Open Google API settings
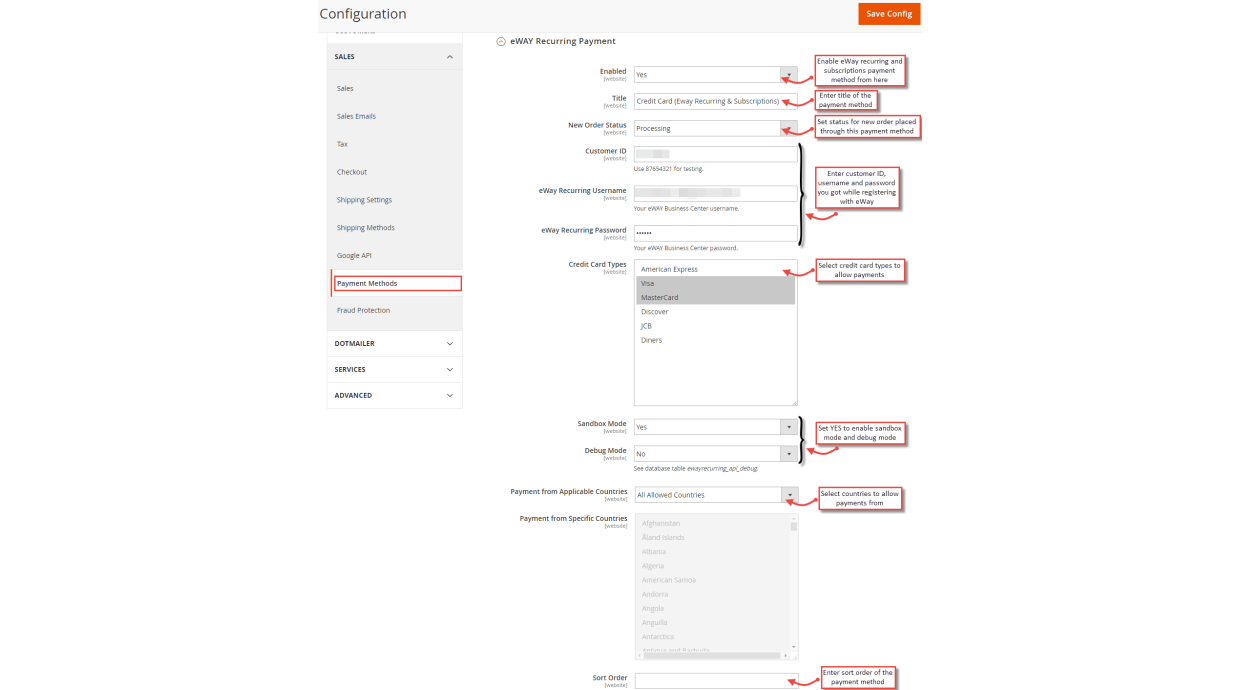The image size is (1239, 690). coord(354,256)
